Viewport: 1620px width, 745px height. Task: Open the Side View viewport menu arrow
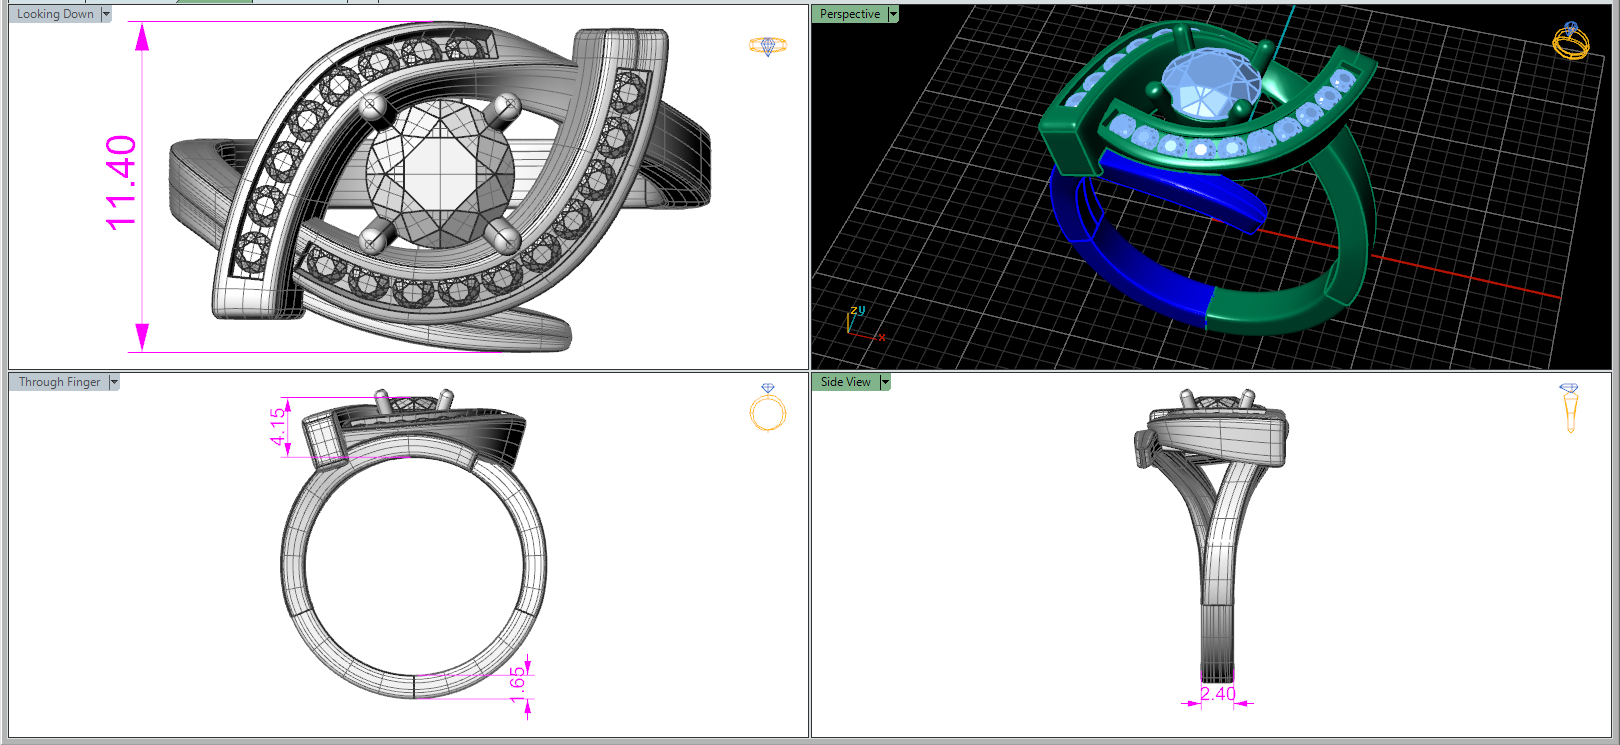(x=885, y=382)
